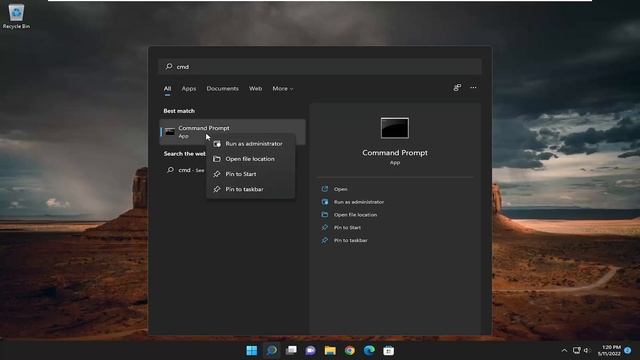Screen dimensions: 640x360
Task: Launch File Explorer from the taskbar
Action: [330, 350]
